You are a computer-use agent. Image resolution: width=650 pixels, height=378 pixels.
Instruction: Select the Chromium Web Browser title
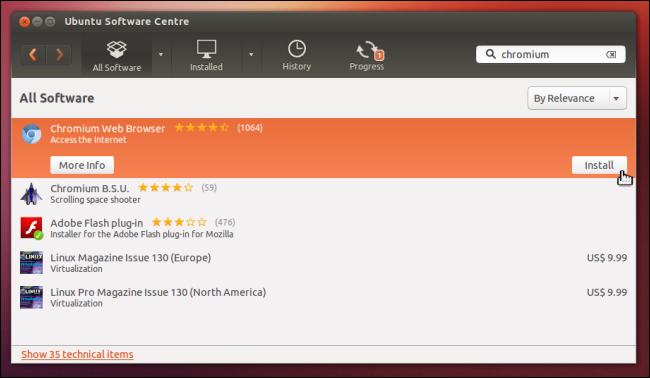tap(108, 128)
